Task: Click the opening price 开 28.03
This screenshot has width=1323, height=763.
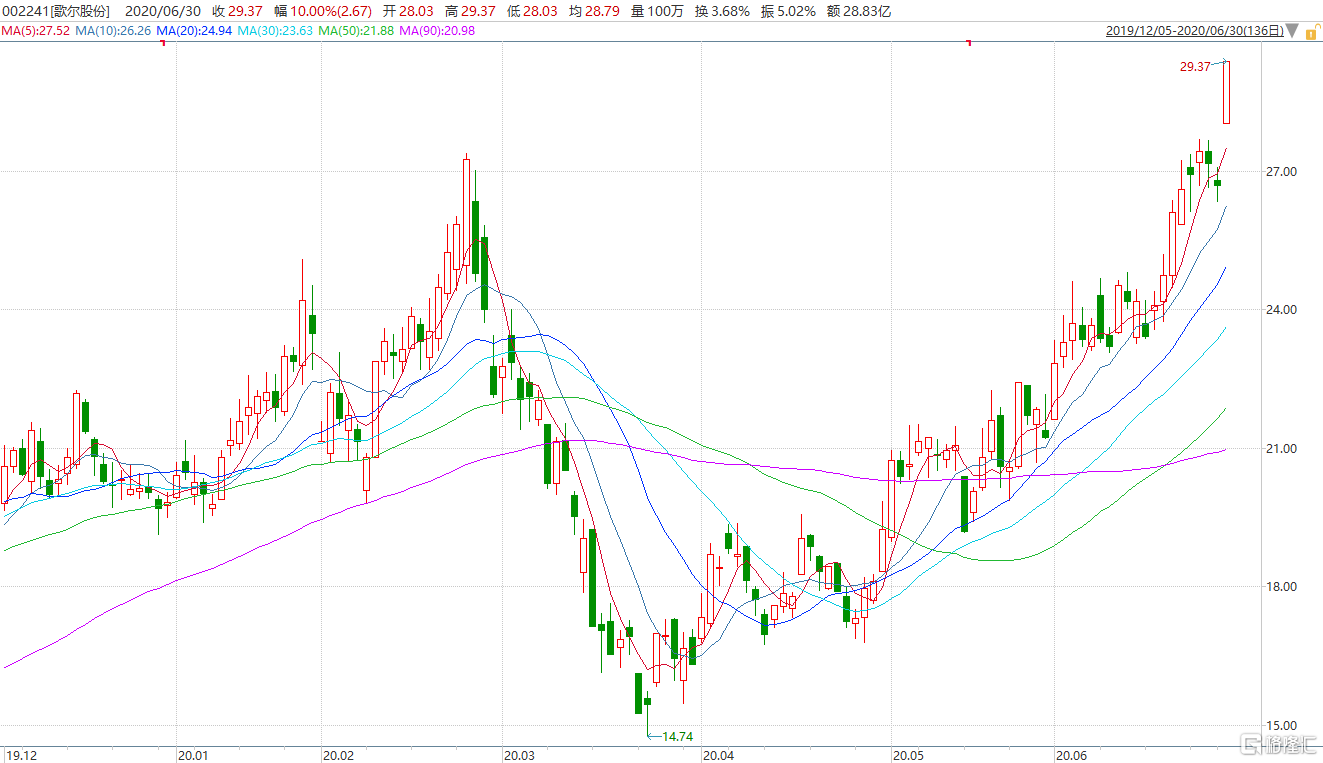Action: click(408, 12)
